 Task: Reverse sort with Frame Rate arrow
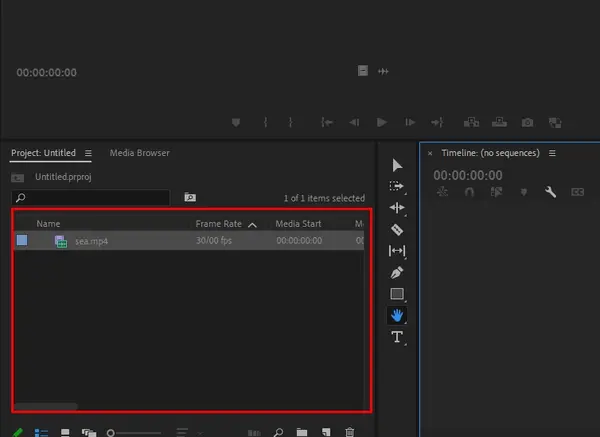[252, 225]
